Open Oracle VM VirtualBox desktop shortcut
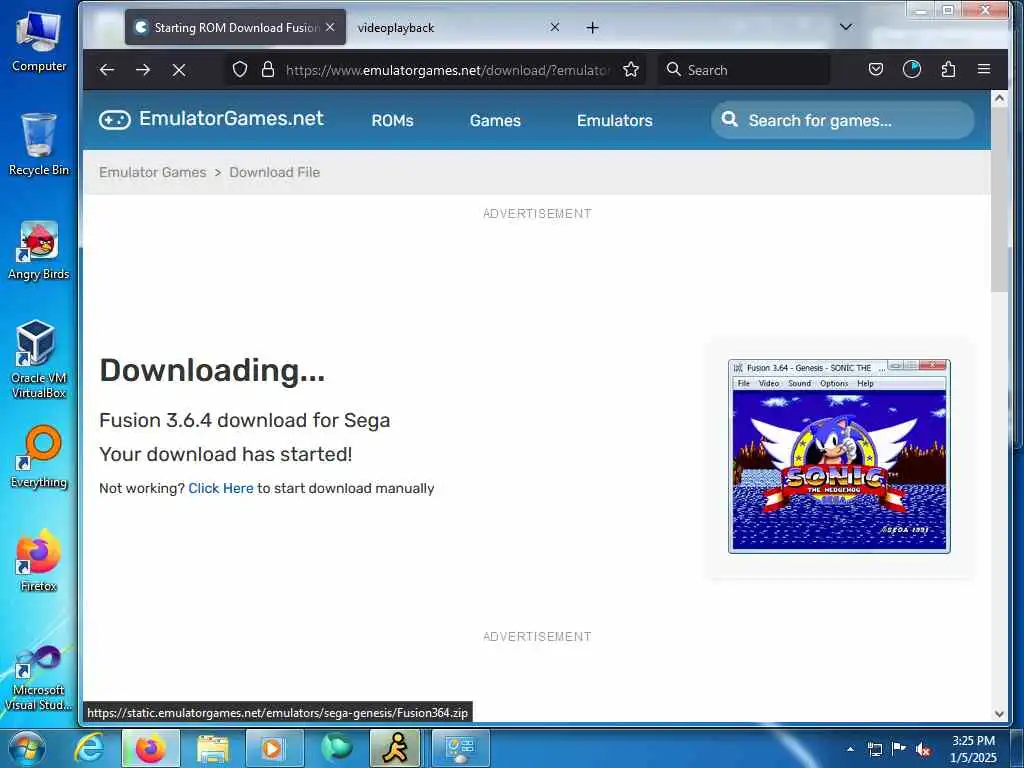 [39, 359]
